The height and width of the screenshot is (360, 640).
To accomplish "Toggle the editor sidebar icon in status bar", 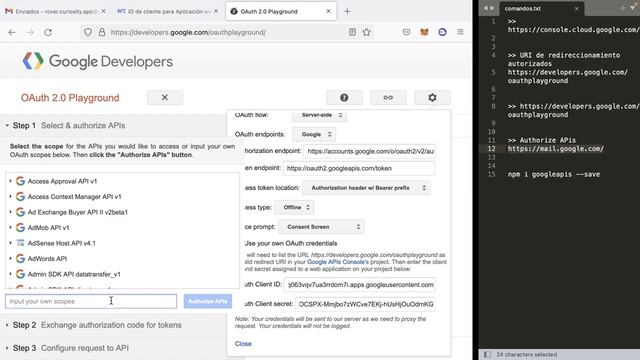I will [x=487, y=354].
